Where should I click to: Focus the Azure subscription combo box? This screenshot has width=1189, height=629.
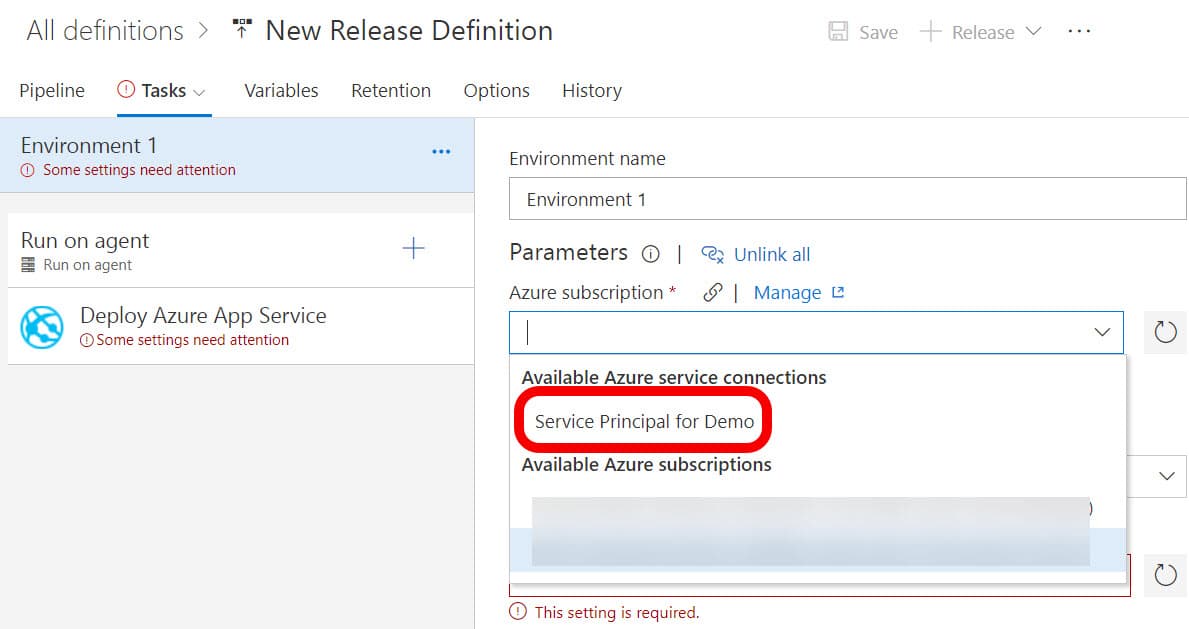[x=816, y=332]
